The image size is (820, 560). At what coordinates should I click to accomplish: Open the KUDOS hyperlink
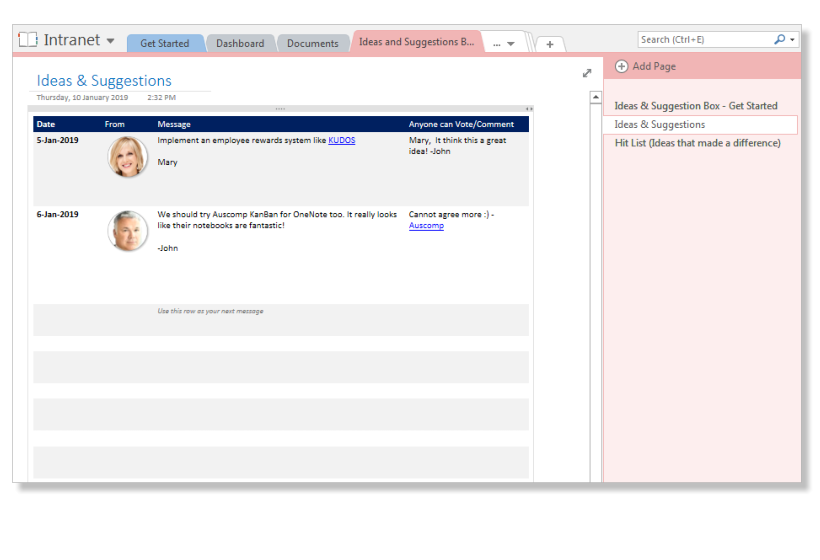click(341, 140)
